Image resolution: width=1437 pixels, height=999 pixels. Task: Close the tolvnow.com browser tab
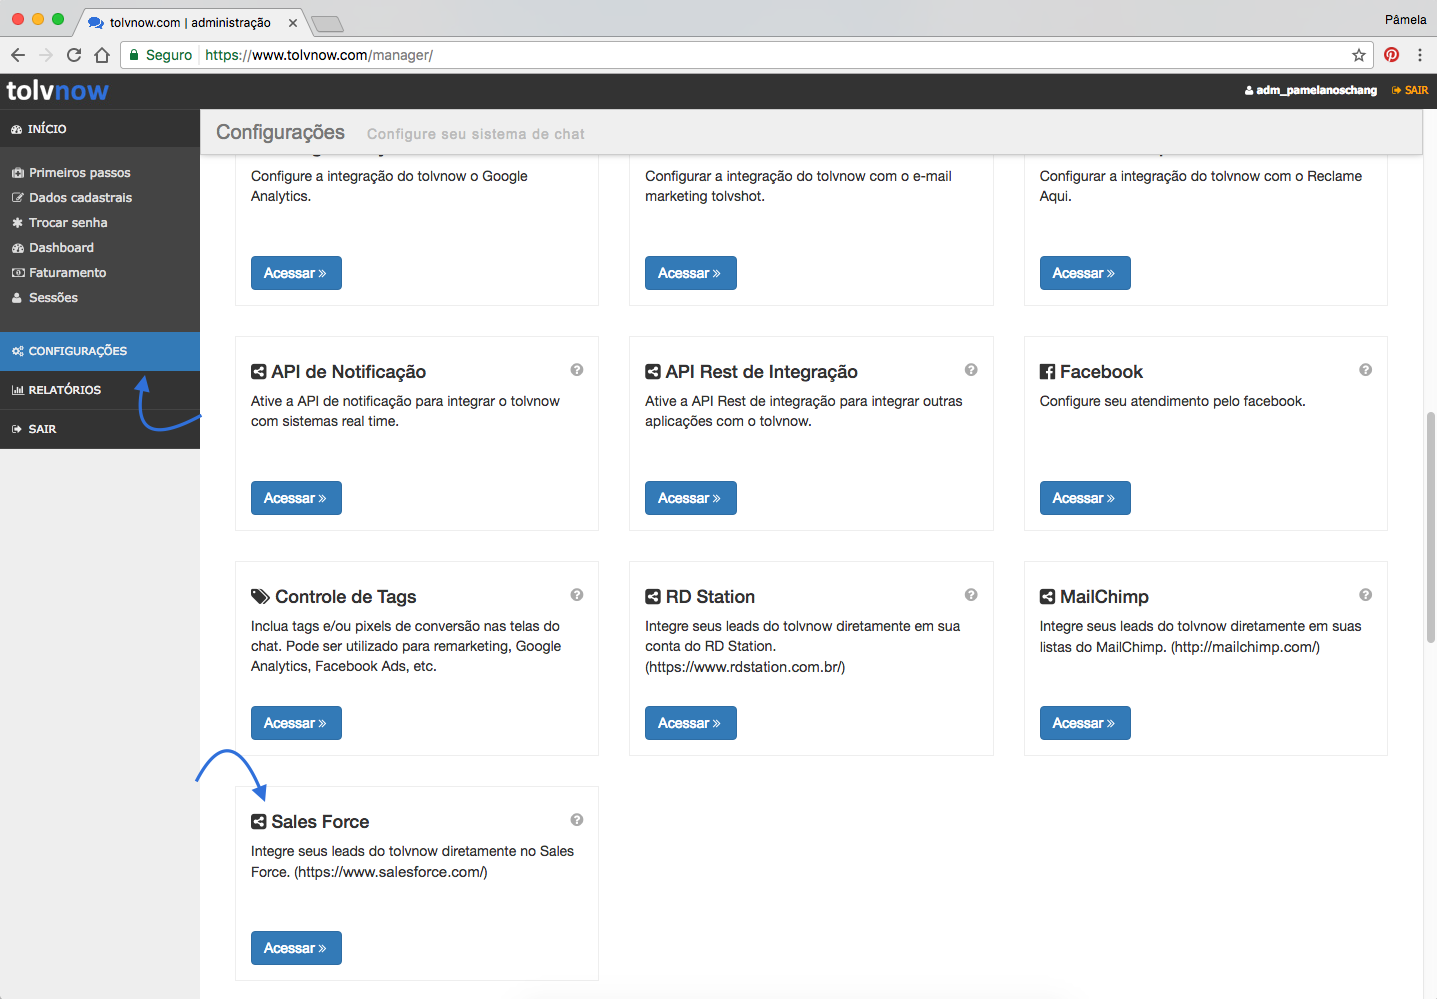pyautogui.click(x=293, y=23)
